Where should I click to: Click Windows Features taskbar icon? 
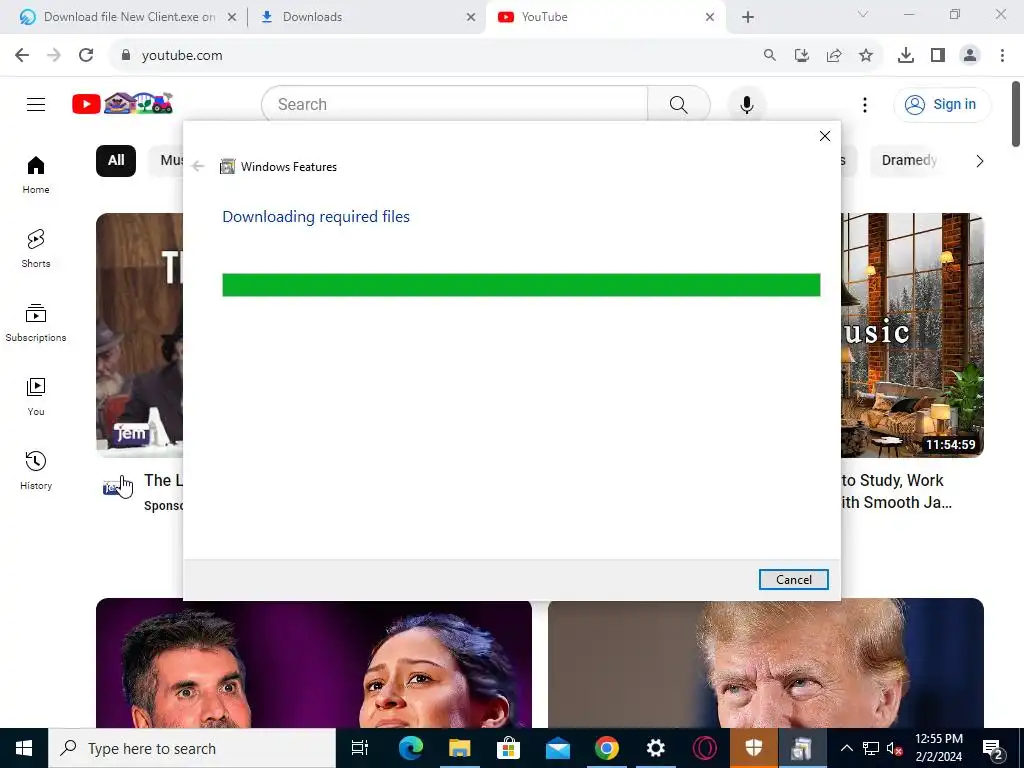pyautogui.click(x=802, y=748)
